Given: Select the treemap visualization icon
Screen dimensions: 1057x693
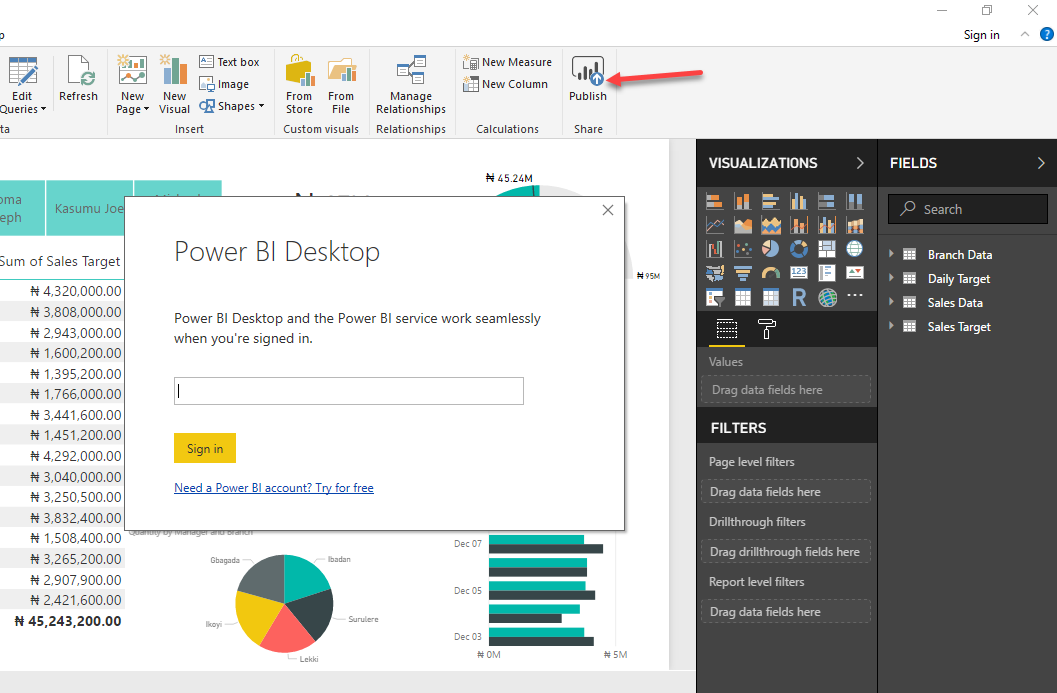Looking at the screenshot, I should (x=827, y=248).
